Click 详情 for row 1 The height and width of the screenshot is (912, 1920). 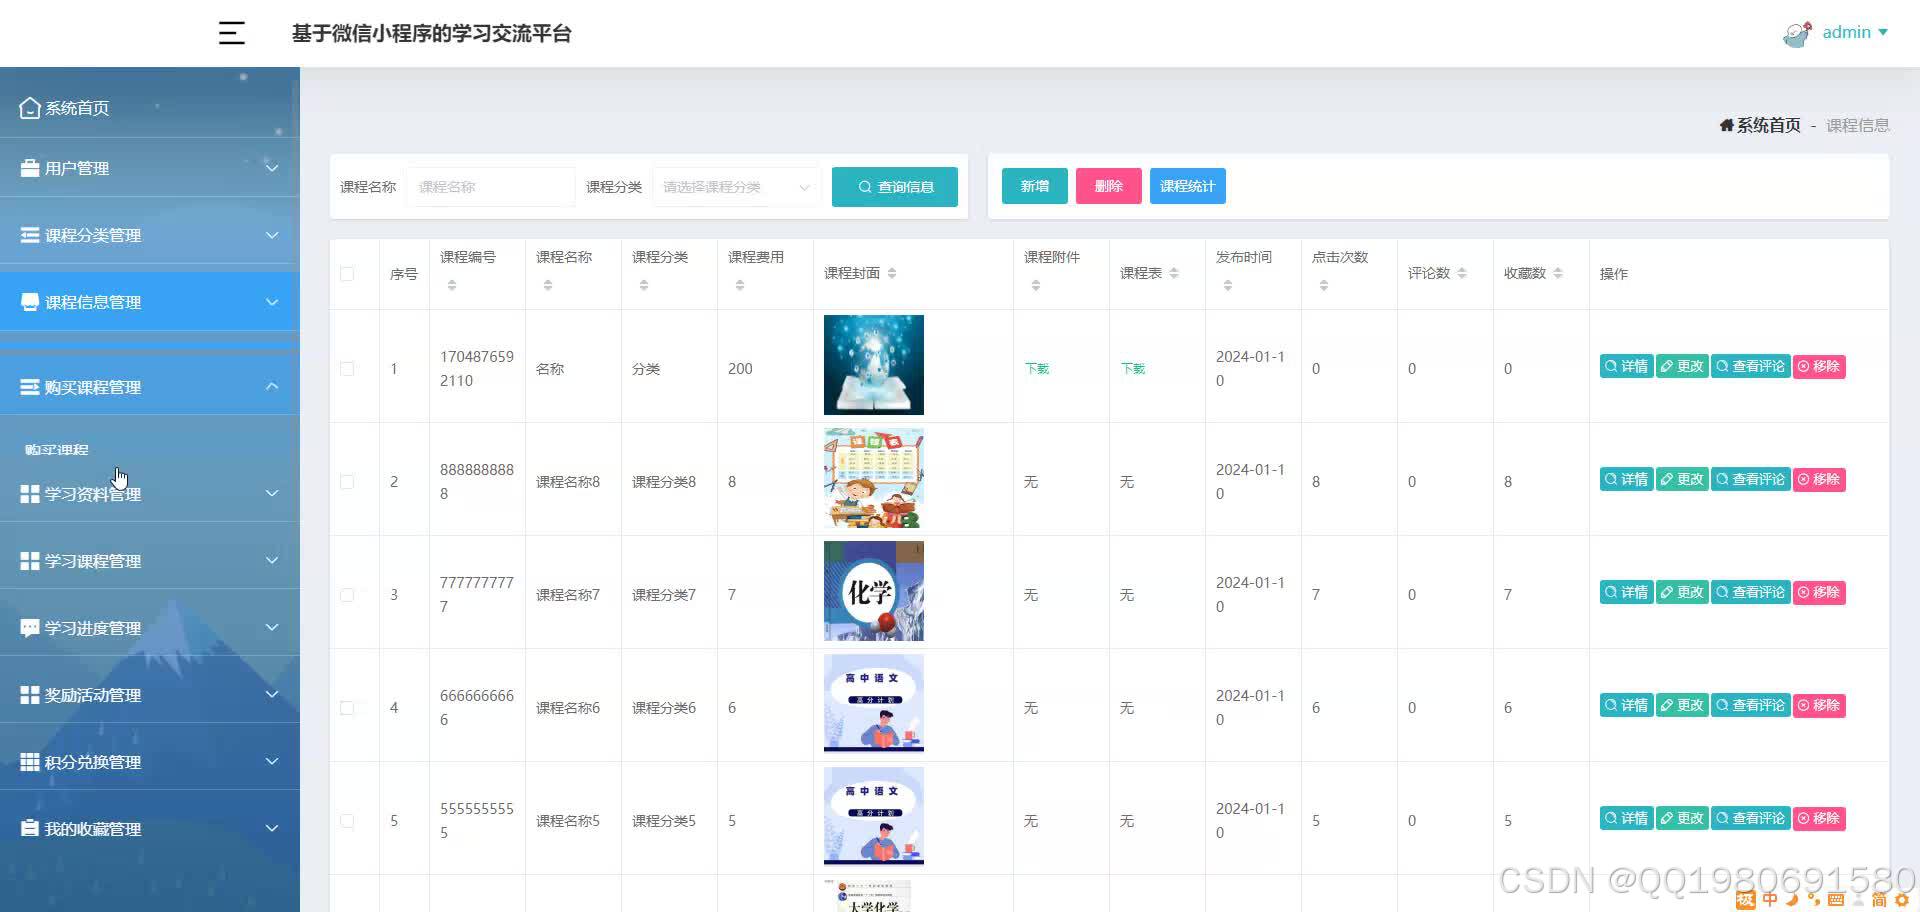coord(1626,367)
